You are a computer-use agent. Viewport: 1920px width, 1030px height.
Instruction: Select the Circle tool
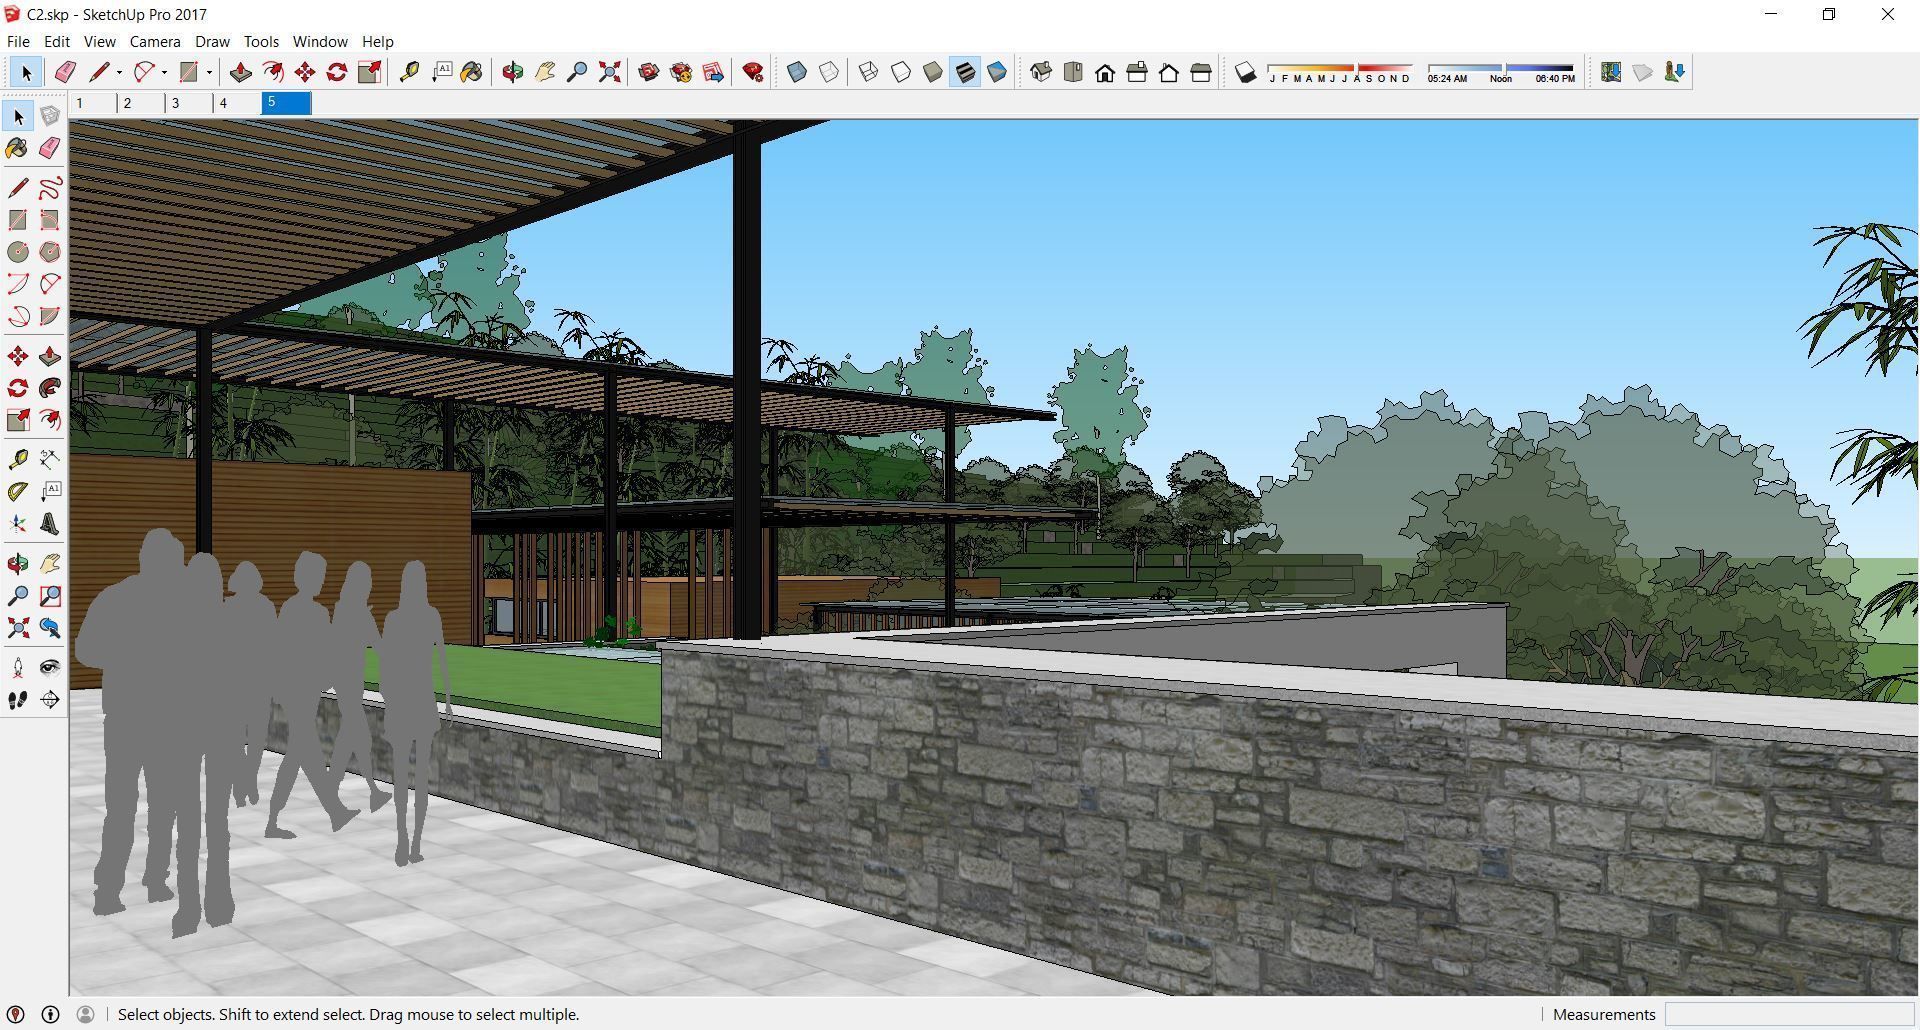pos(18,252)
